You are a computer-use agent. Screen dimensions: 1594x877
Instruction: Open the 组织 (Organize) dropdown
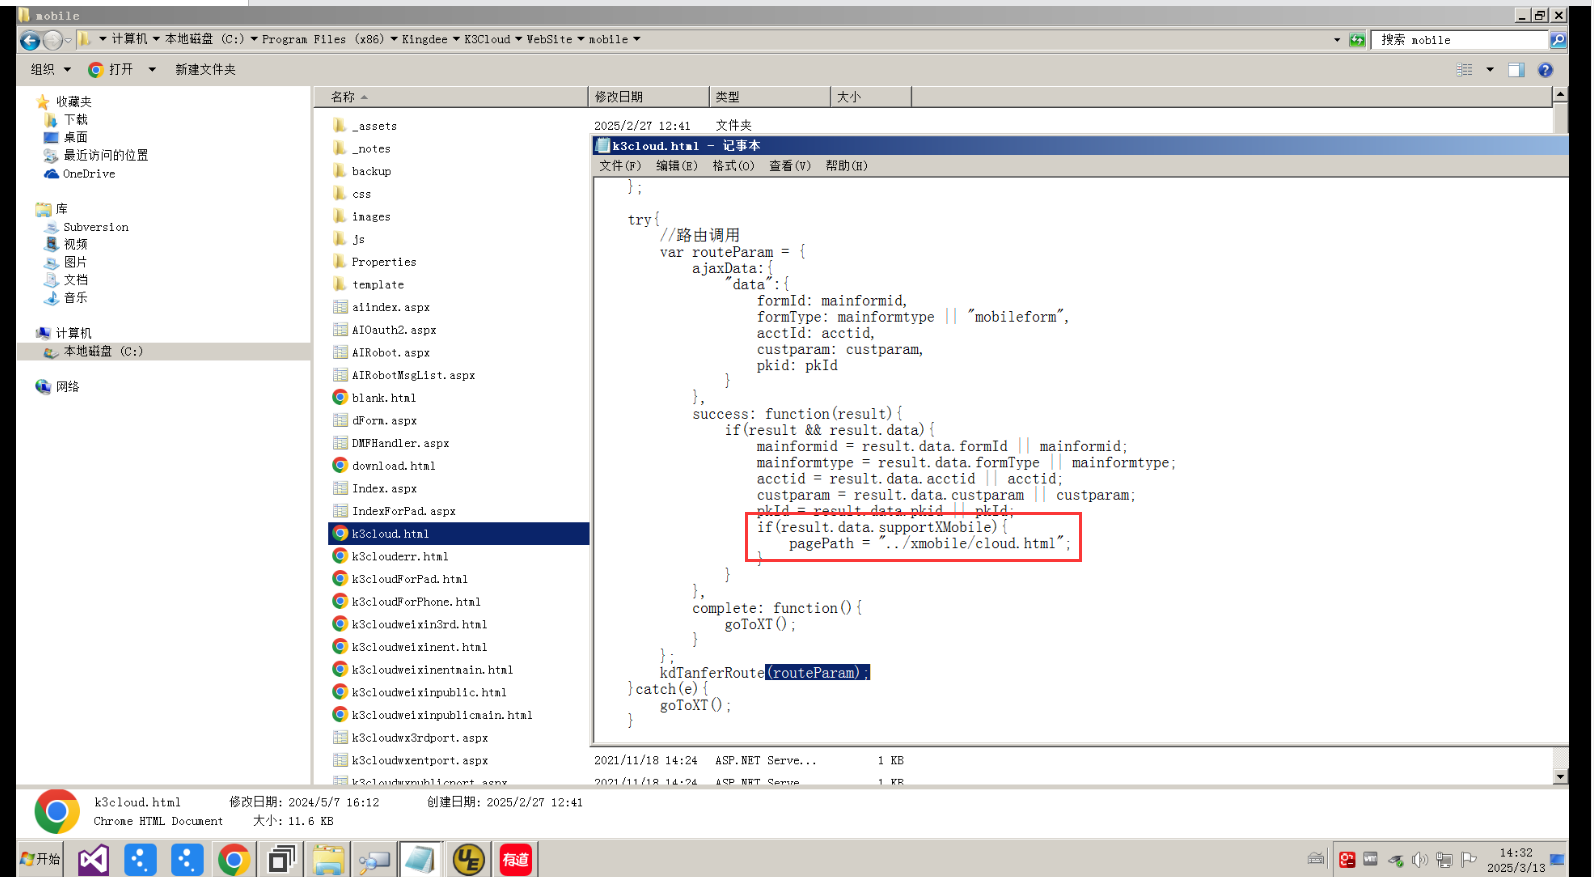tap(50, 70)
